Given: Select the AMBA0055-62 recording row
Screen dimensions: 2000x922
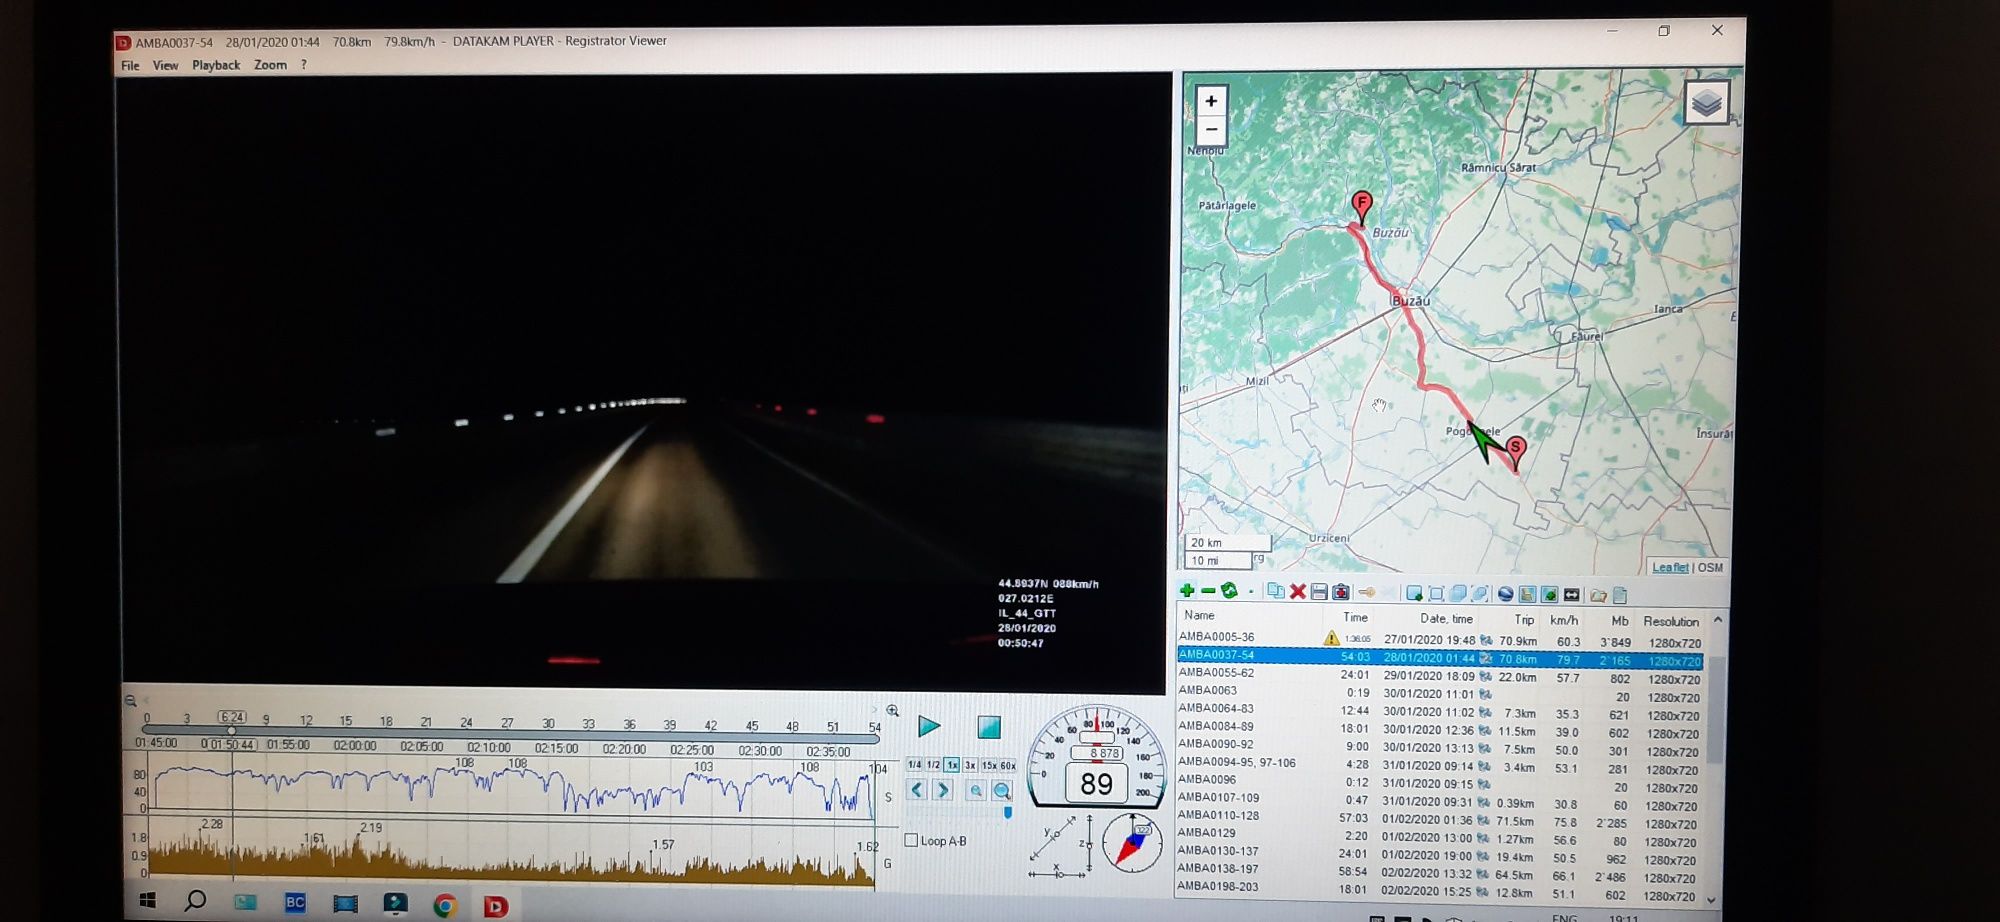Looking at the screenshot, I should point(1440,675).
